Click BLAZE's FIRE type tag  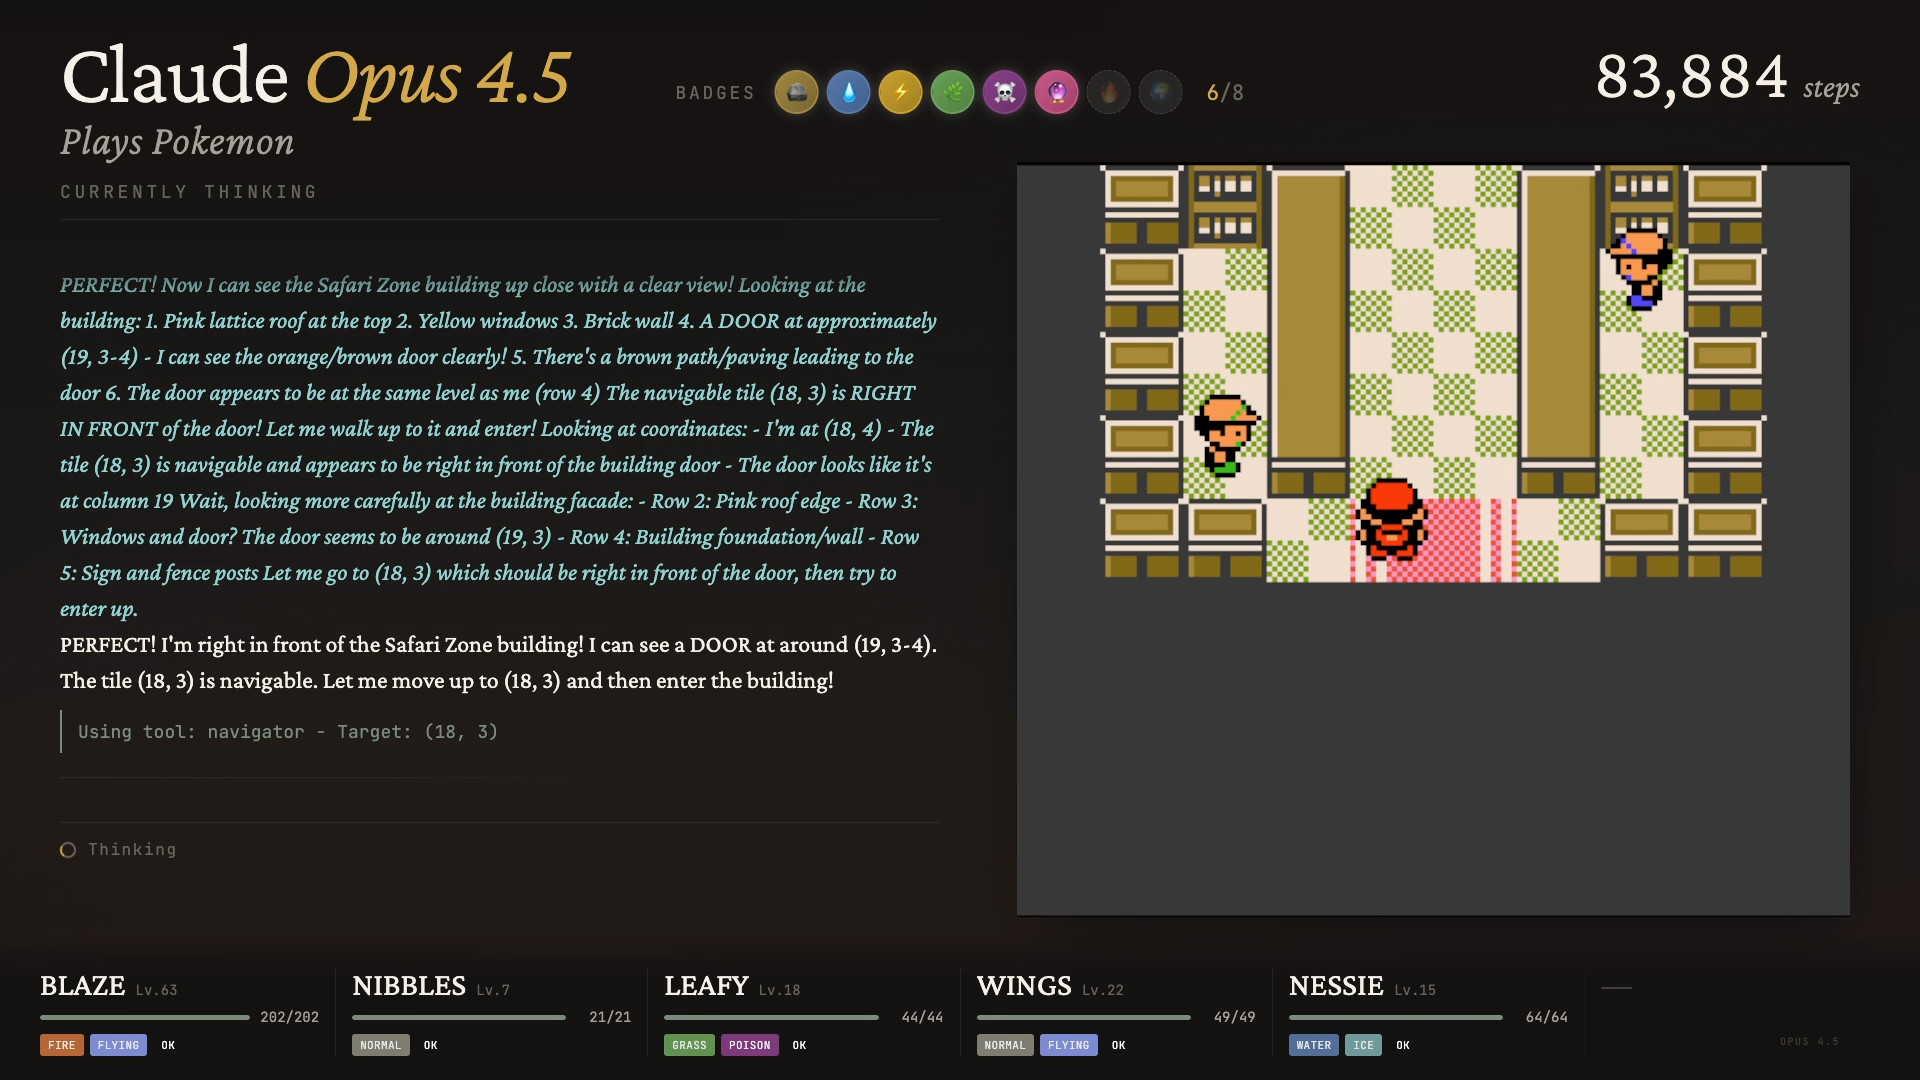[62, 1045]
